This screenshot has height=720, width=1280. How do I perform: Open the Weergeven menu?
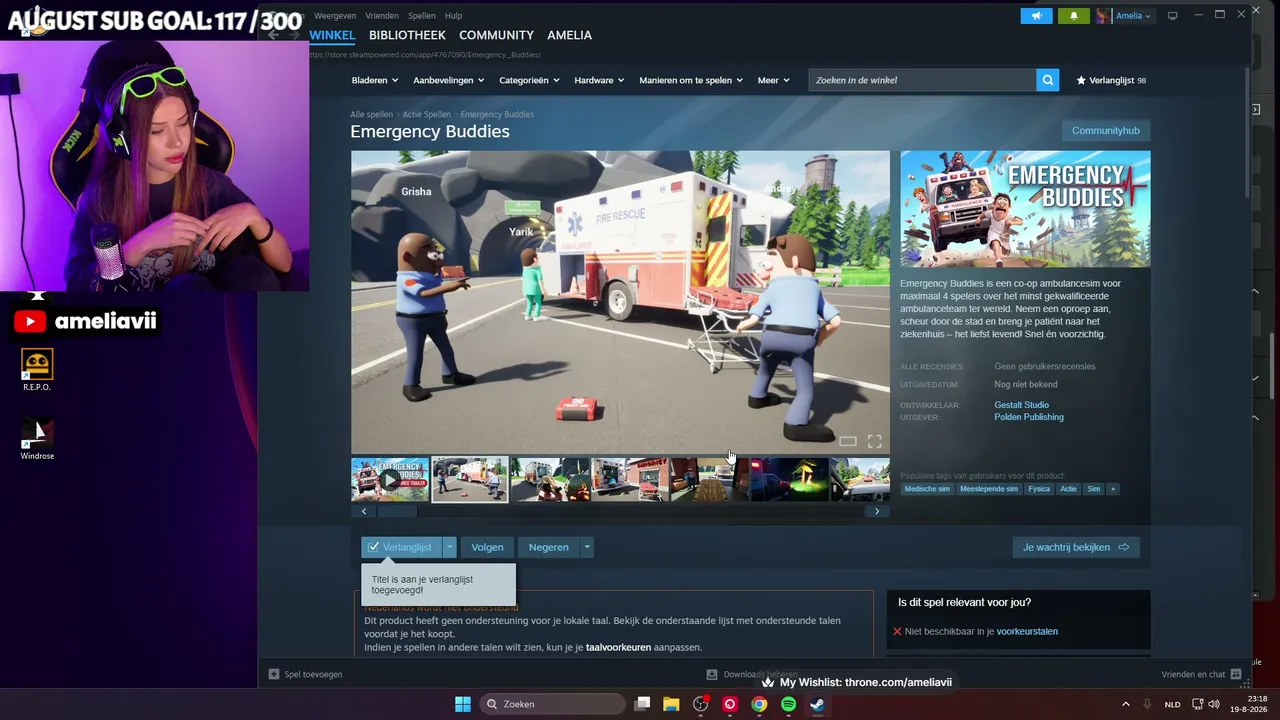coord(335,16)
